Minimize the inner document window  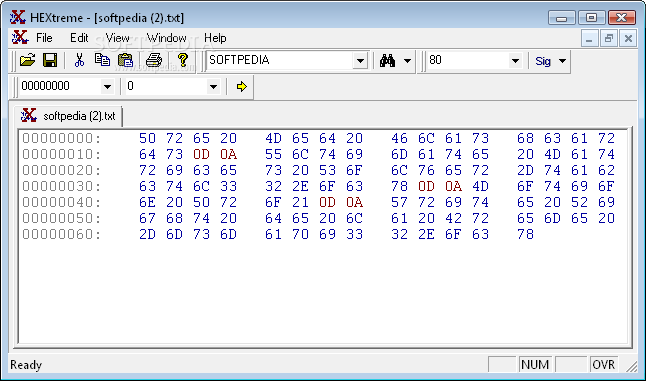[x=590, y=39]
